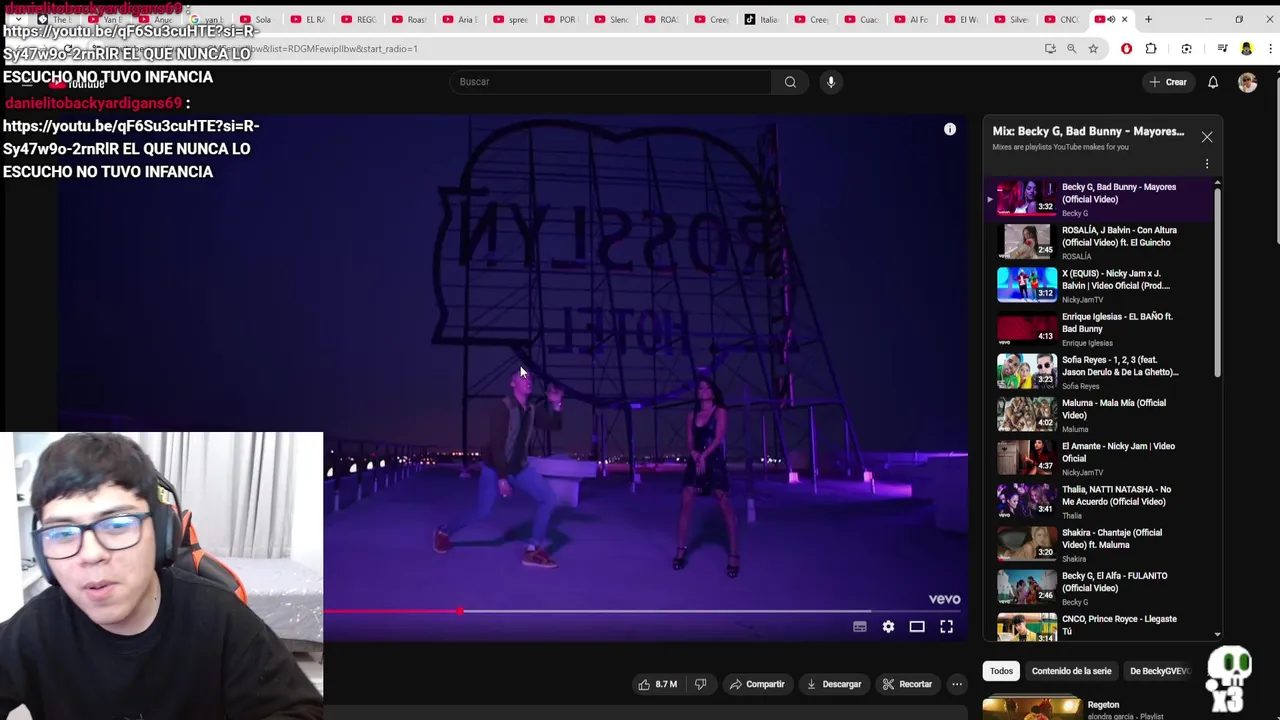Open video player settings gear

pos(888,627)
